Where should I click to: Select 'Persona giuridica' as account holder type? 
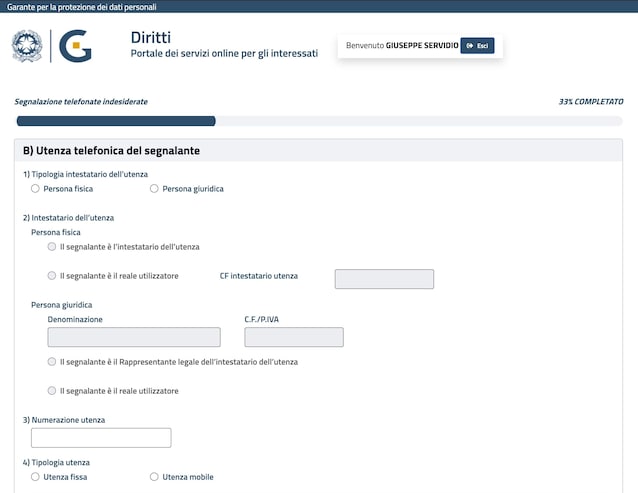[x=154, y=188]
